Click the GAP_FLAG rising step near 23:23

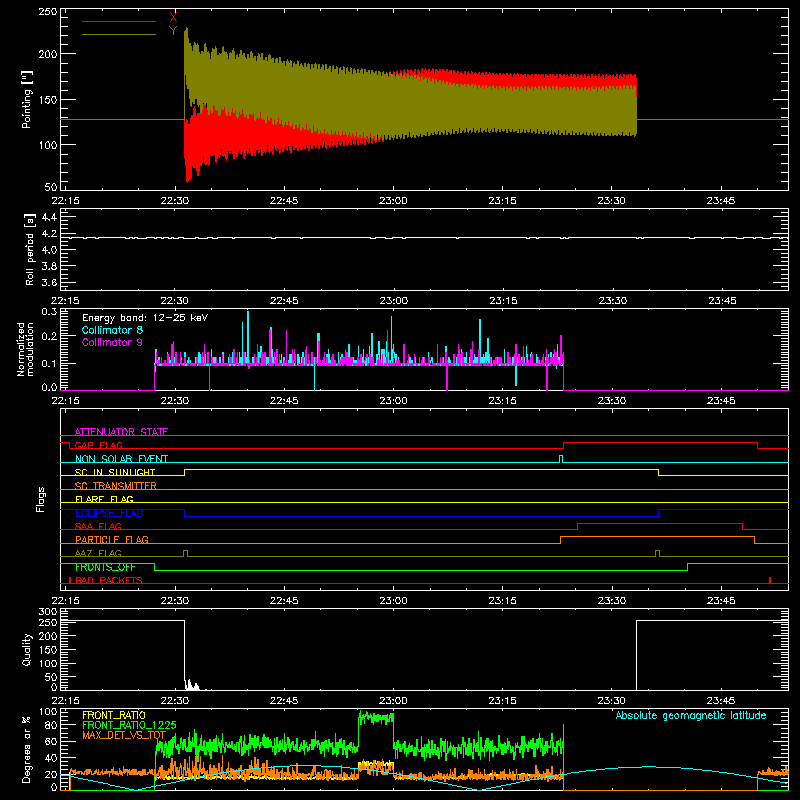pos(563,445)
